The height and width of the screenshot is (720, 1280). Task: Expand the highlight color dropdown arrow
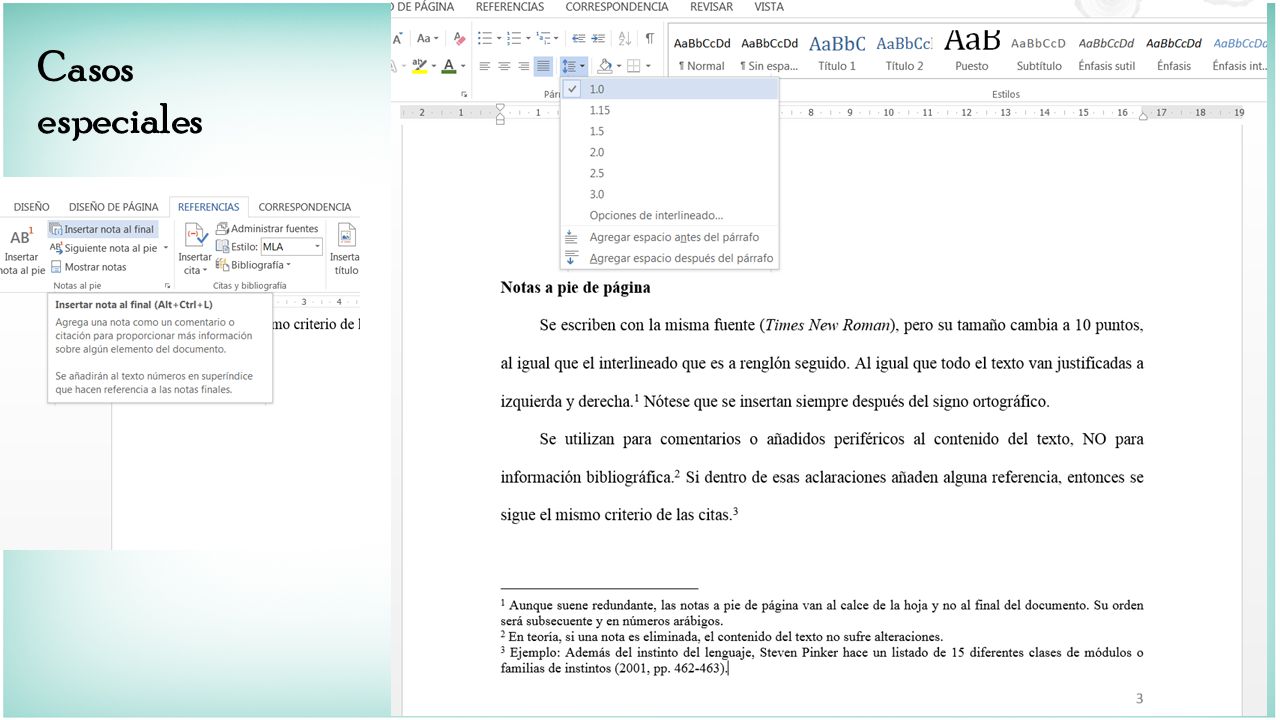434,66
